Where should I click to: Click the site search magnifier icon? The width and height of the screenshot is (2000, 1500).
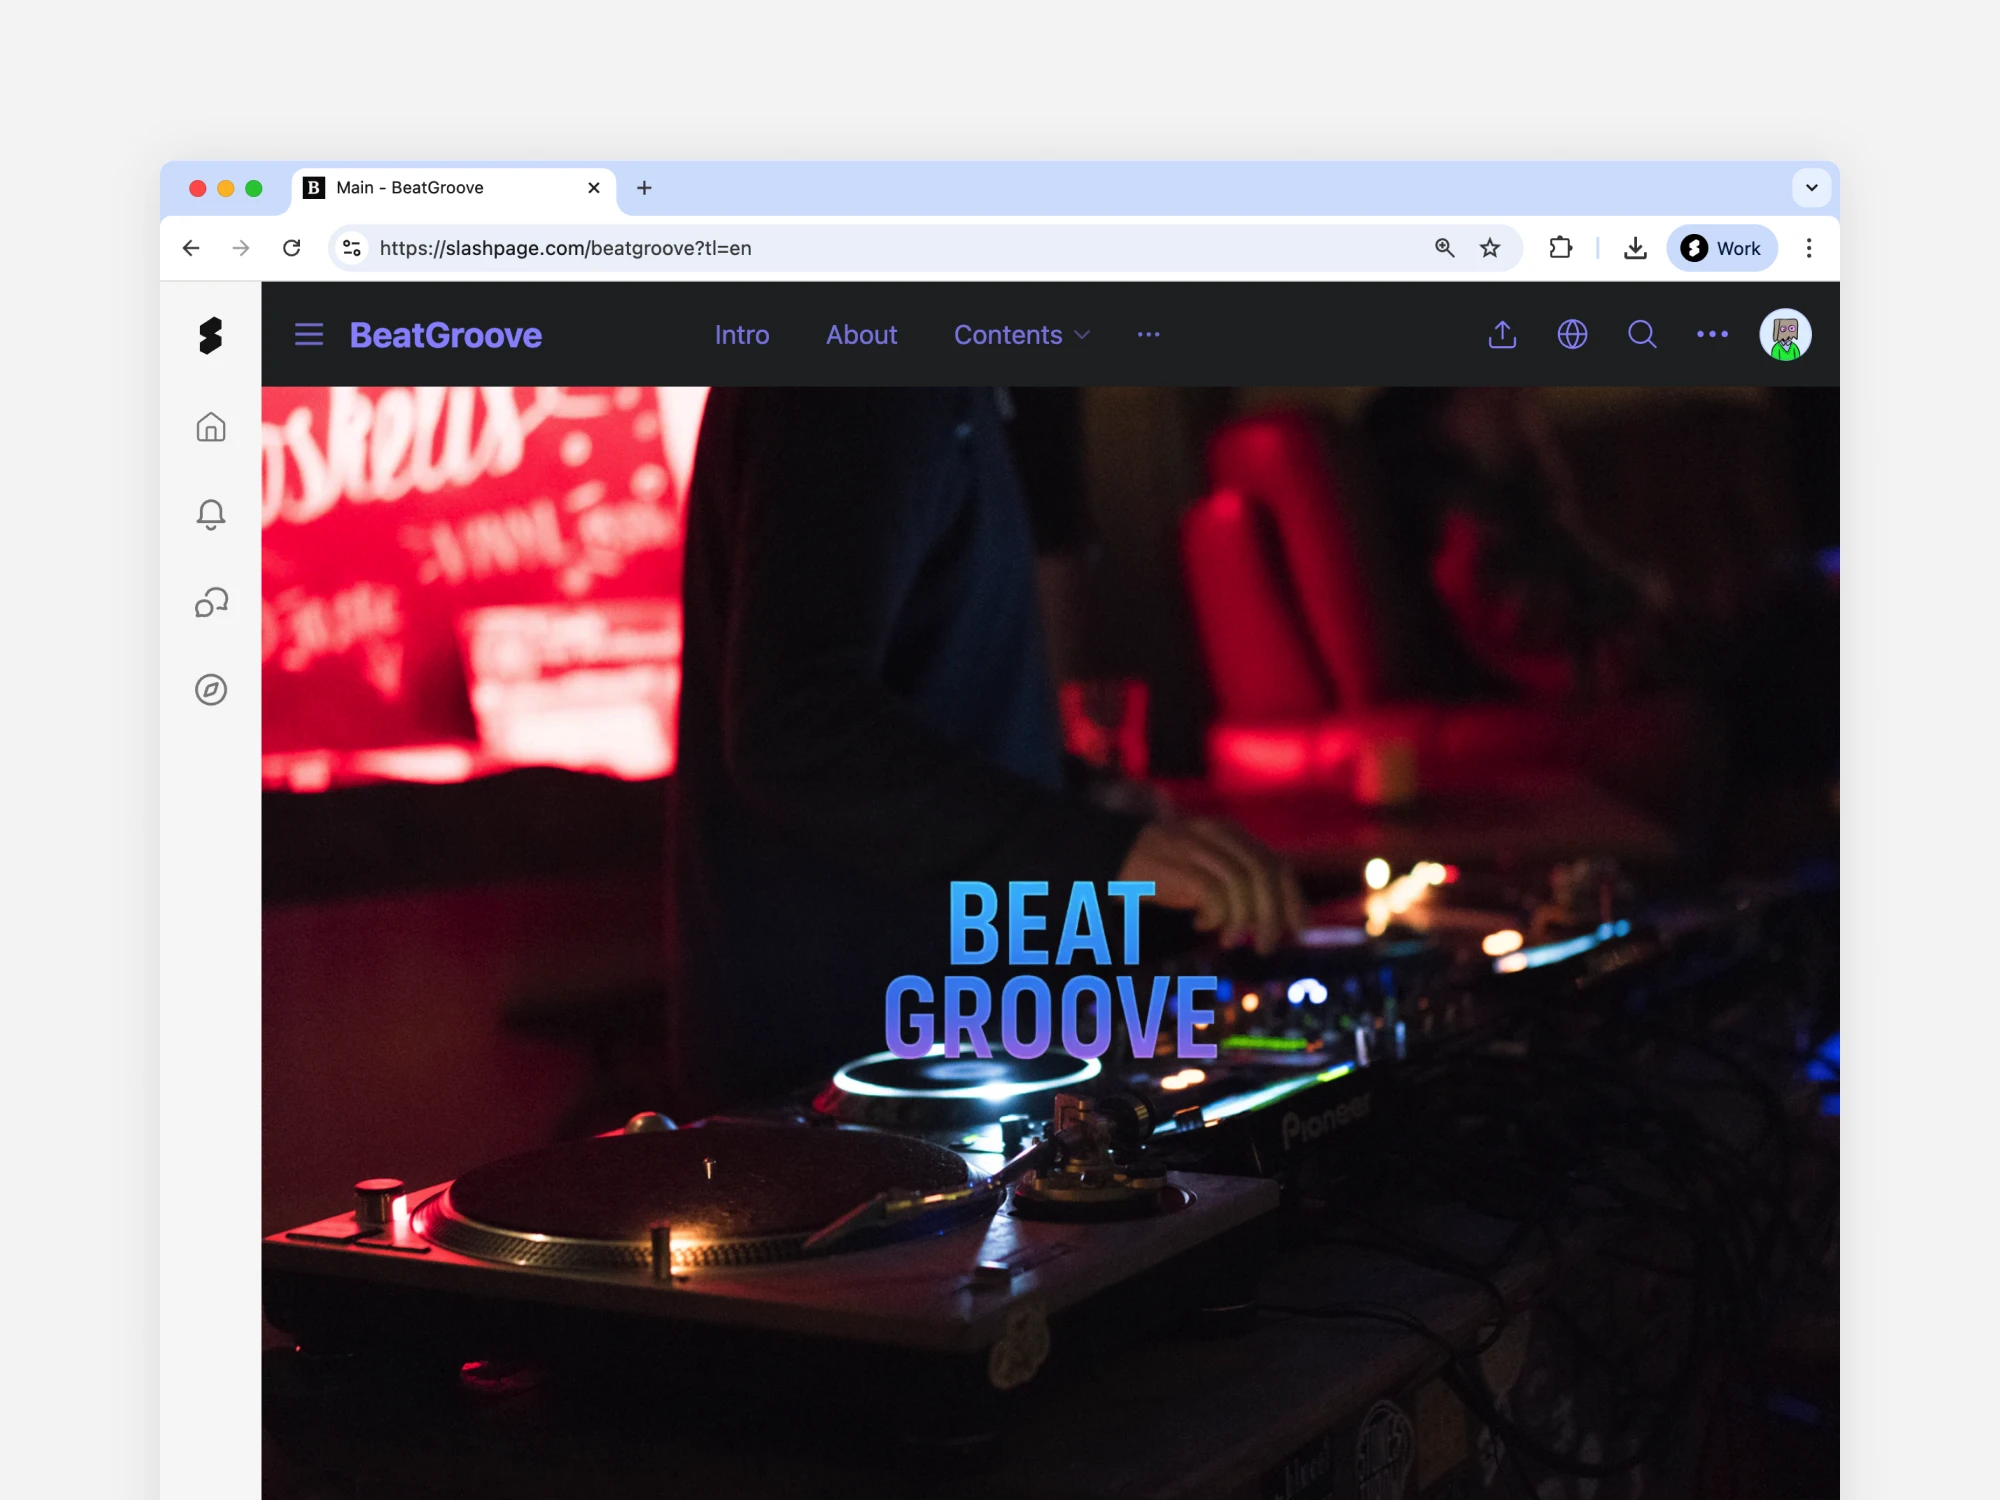(1642, 335)
